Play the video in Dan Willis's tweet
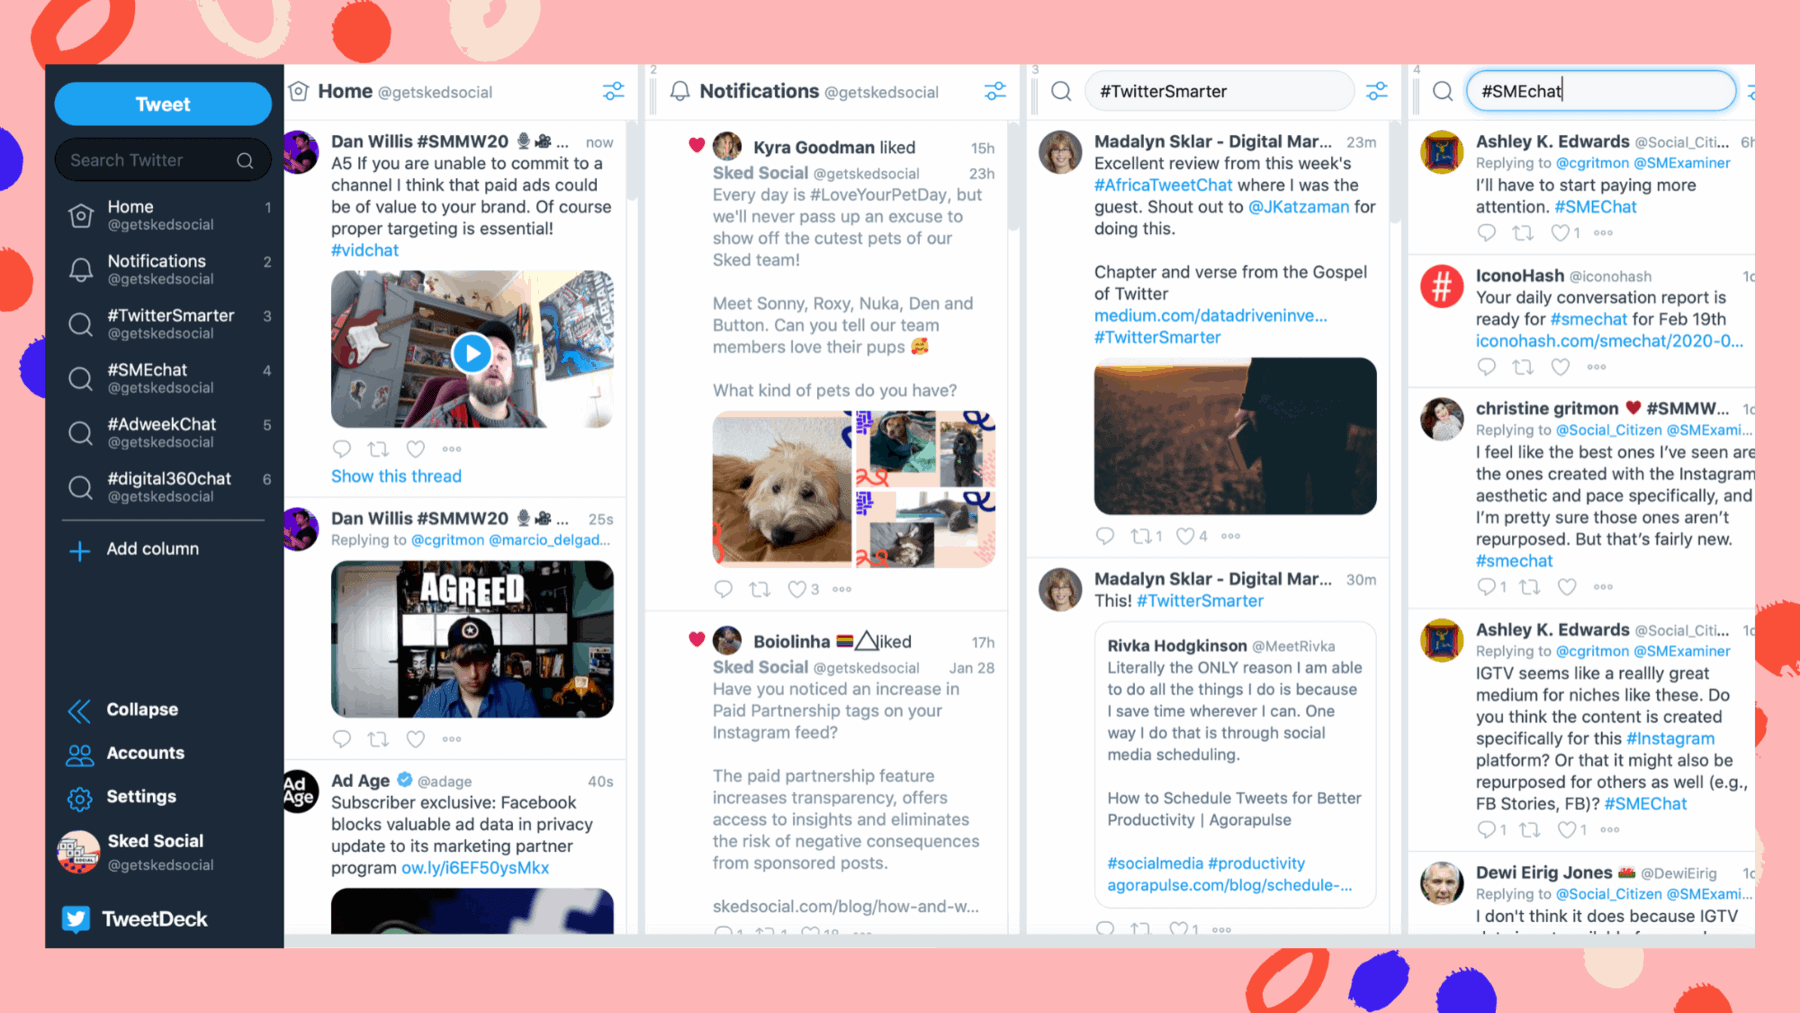1800x1013 pixels. pyautogui.click(x=471, y=352)
